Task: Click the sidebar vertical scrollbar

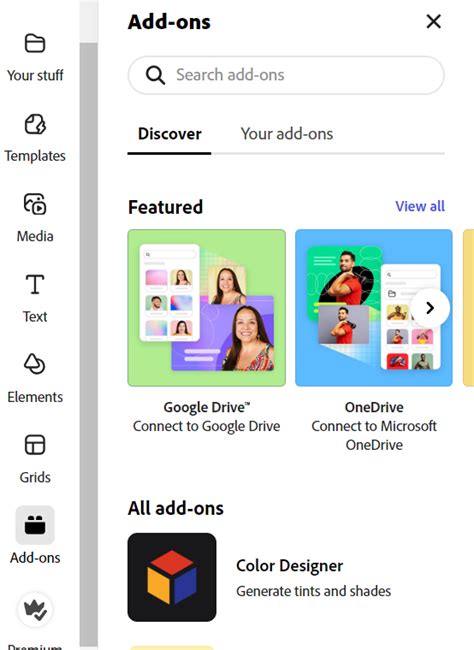Action: 89,343
